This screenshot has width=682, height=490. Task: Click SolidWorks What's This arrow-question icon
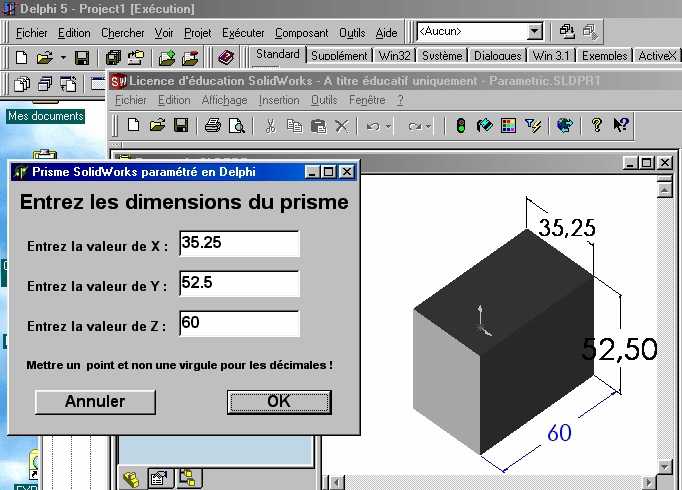[621, 125]
